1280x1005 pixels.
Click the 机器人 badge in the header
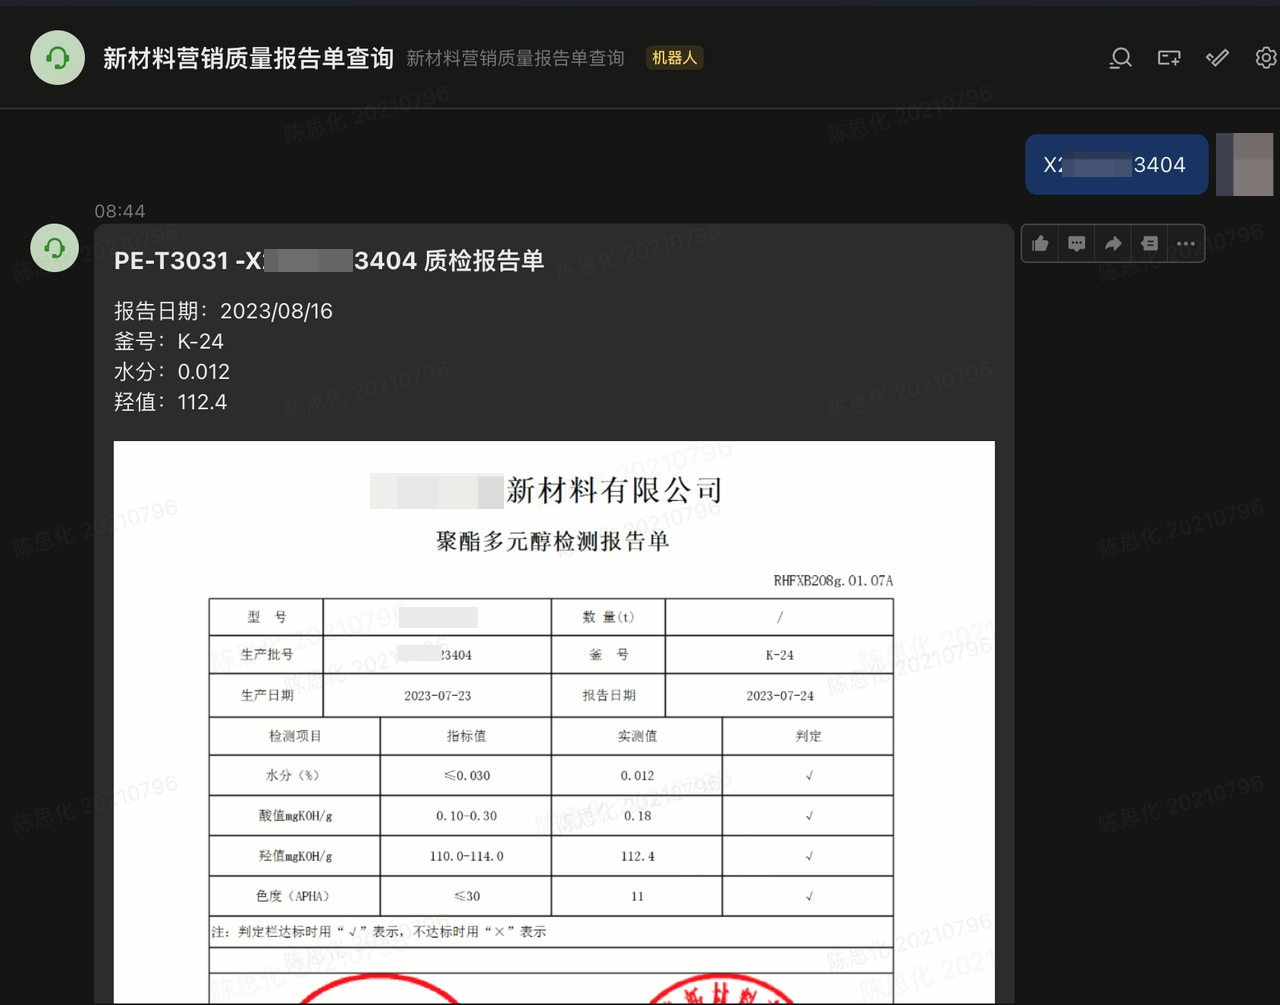tap(674, 58)
